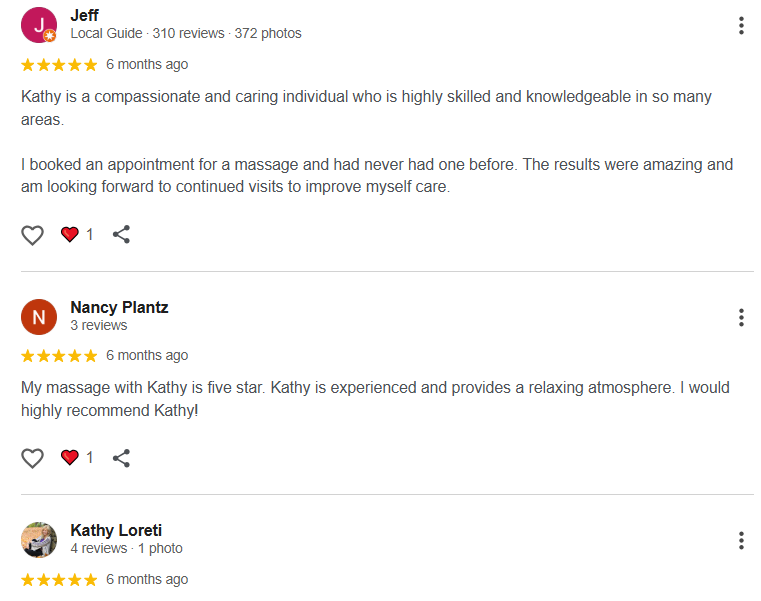
Task: Like Jeff's review with the heart outline
Action: (33, 235)
